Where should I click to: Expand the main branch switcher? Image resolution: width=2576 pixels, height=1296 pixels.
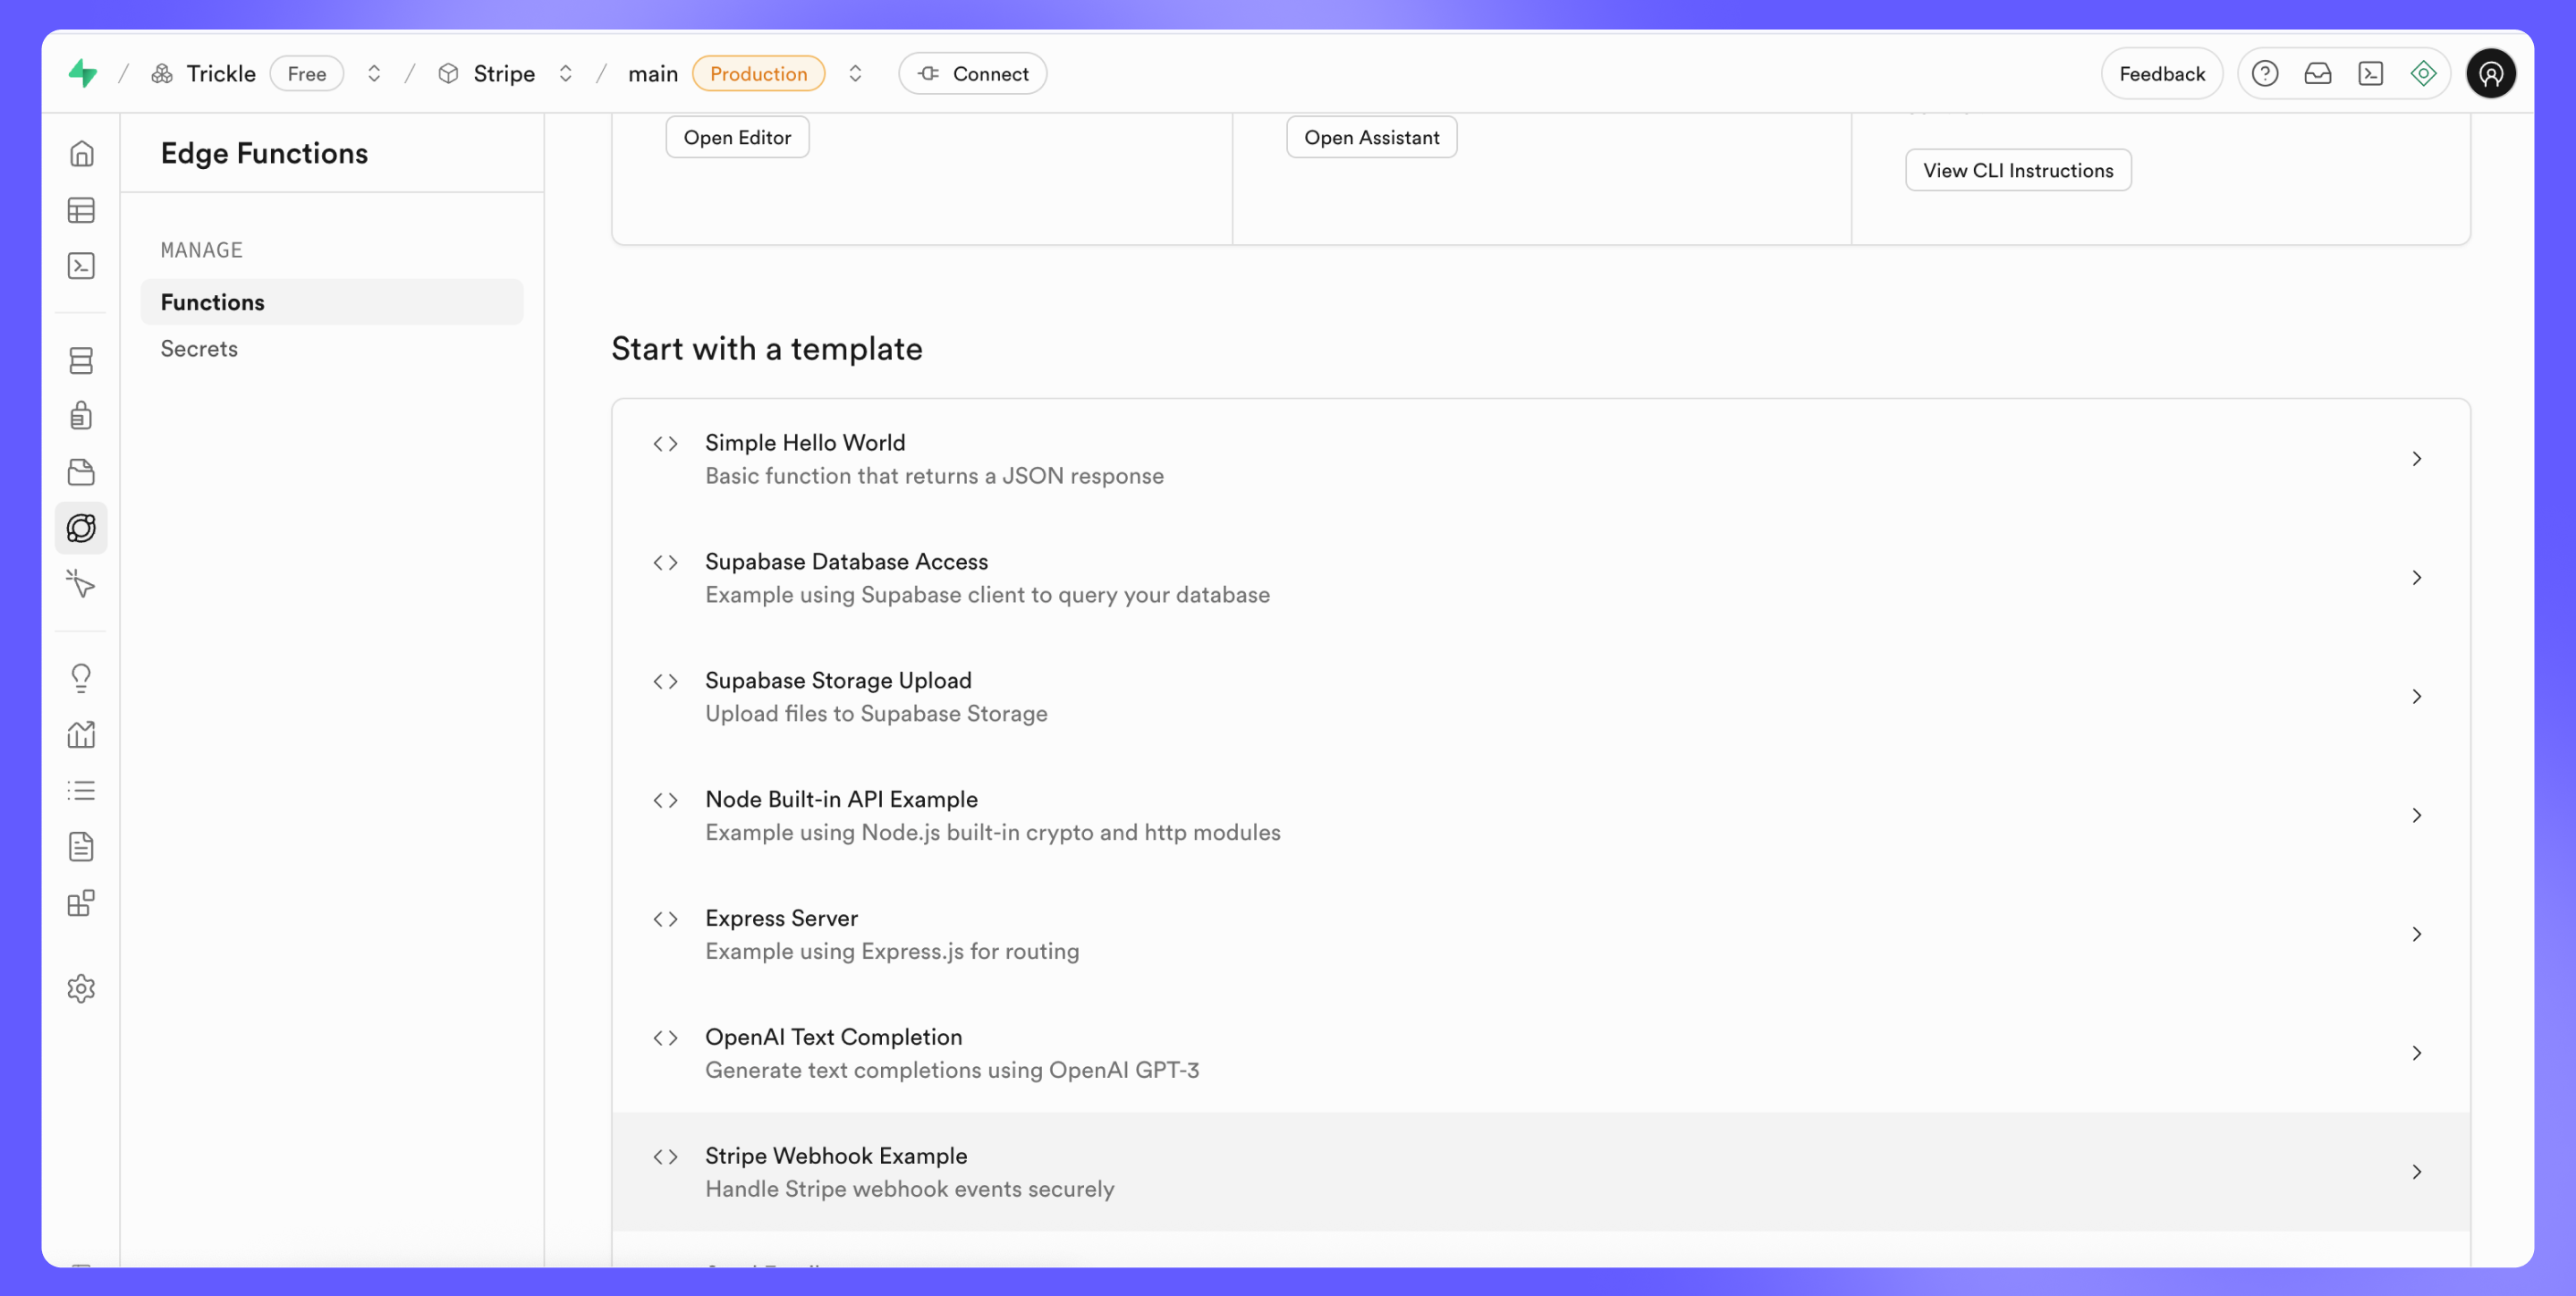click(855, 74)
